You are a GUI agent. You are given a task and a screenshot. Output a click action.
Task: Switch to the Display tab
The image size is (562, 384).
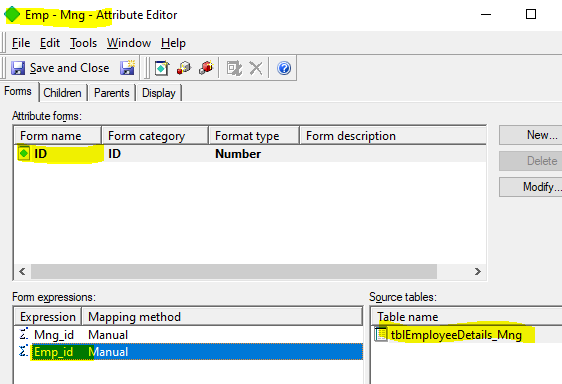159,93
